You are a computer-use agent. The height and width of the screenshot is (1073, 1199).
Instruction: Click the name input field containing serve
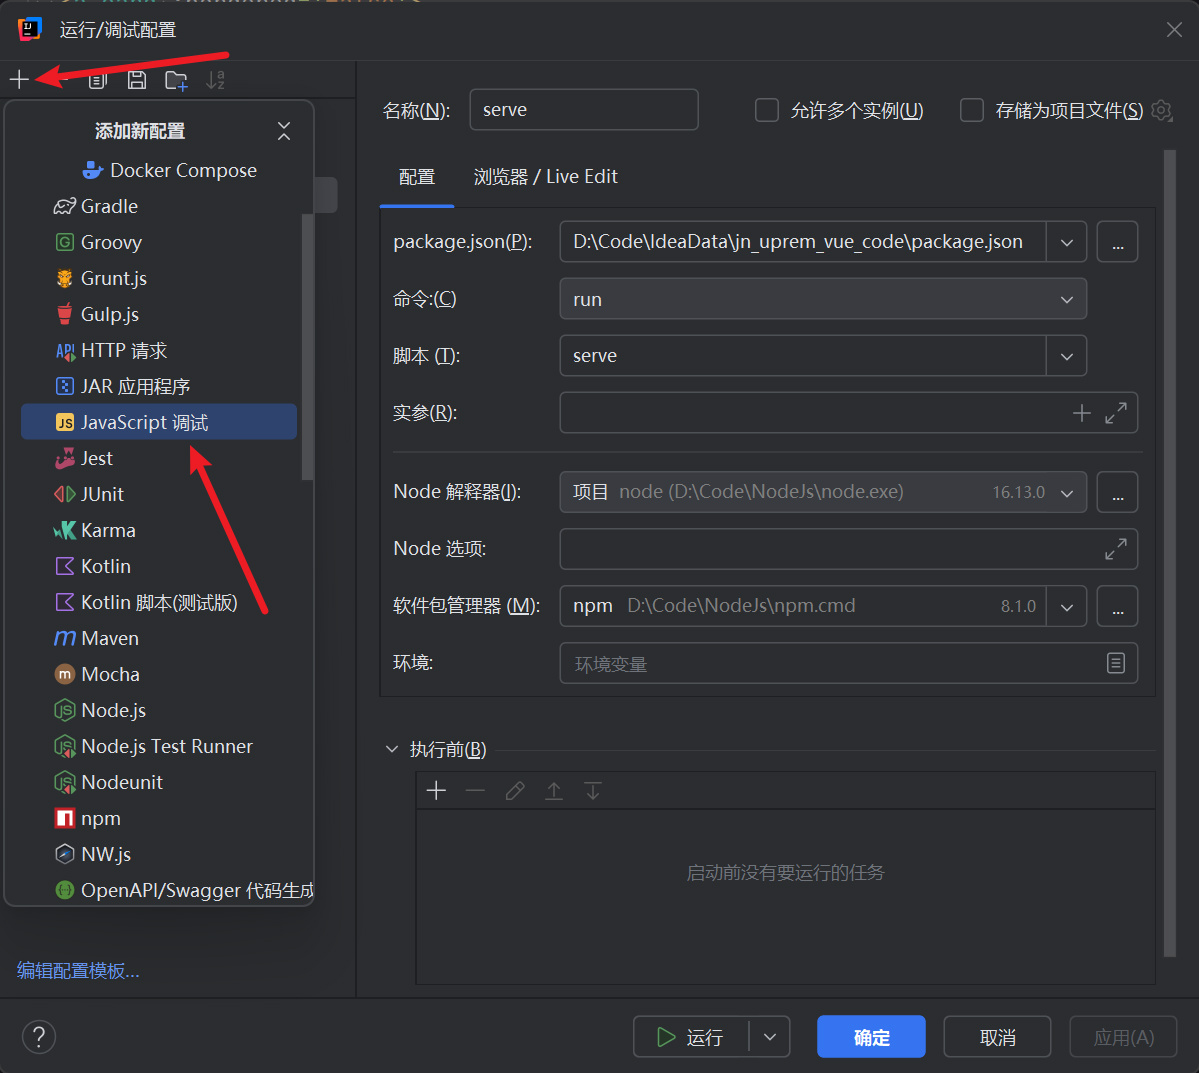[x=583, y=110]
